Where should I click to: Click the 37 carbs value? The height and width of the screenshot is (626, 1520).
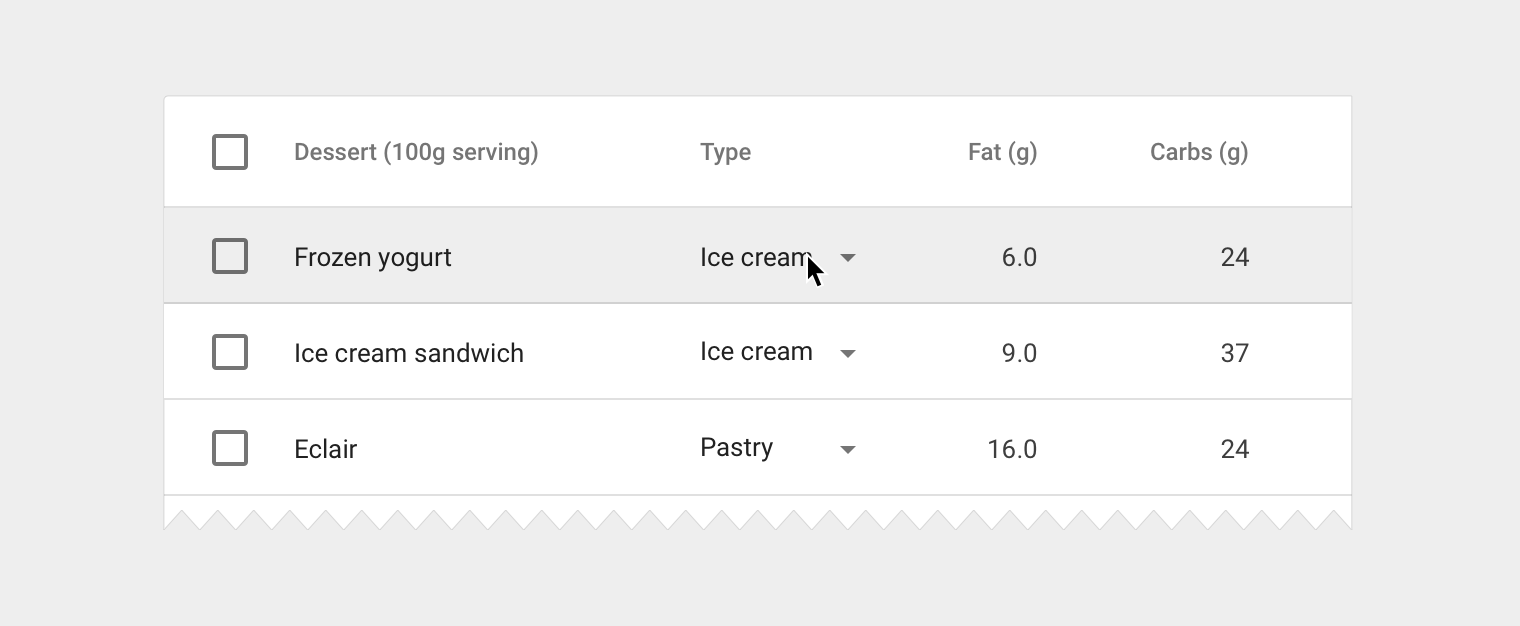tap(1234, 353)
